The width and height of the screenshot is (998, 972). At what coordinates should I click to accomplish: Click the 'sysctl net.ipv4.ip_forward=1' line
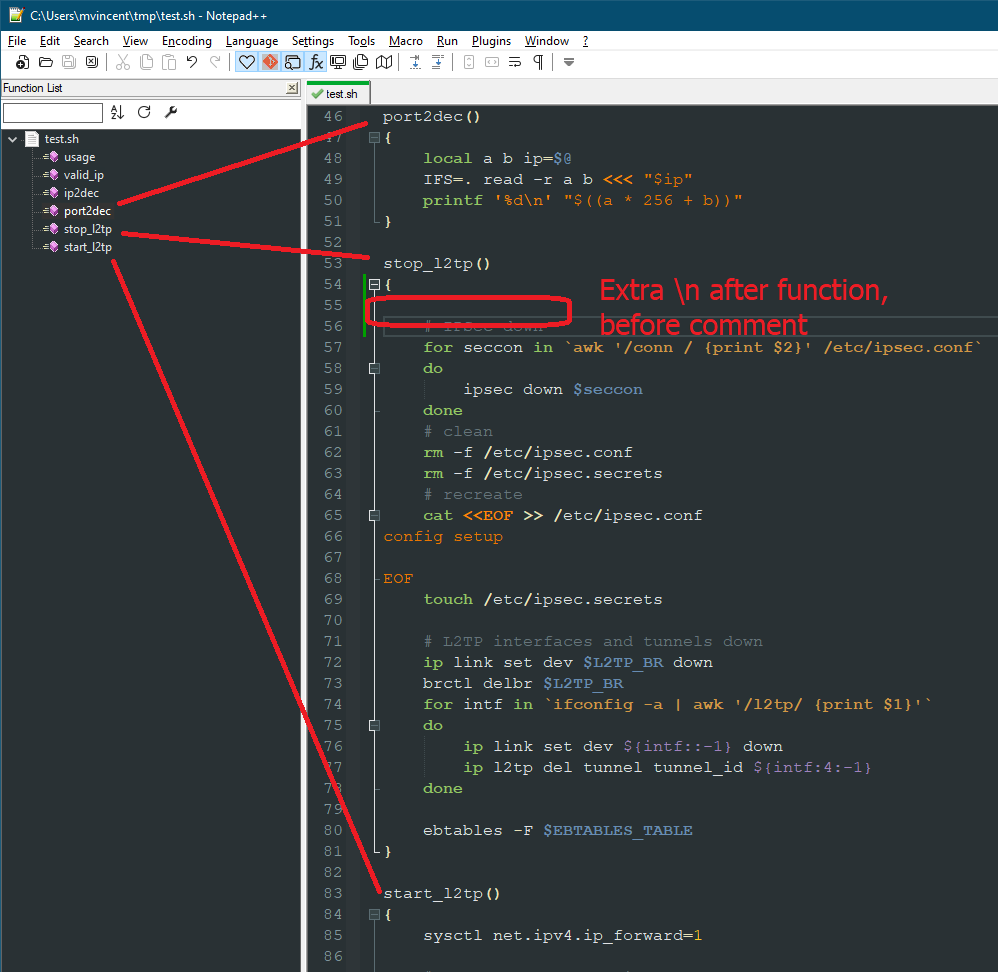tap(563, 936)
